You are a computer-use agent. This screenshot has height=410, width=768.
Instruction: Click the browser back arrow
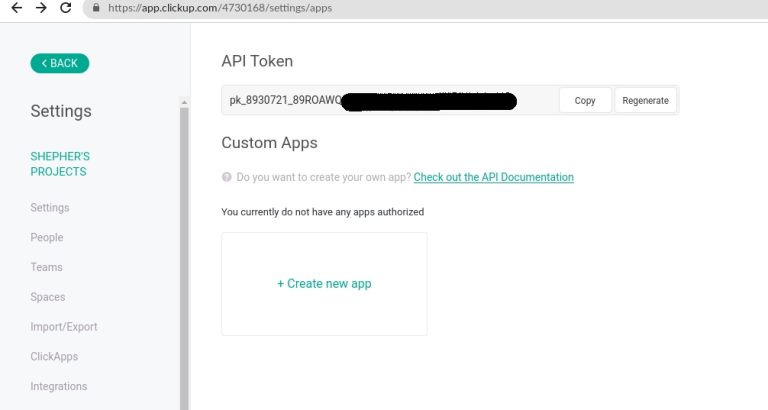point(16,7)
